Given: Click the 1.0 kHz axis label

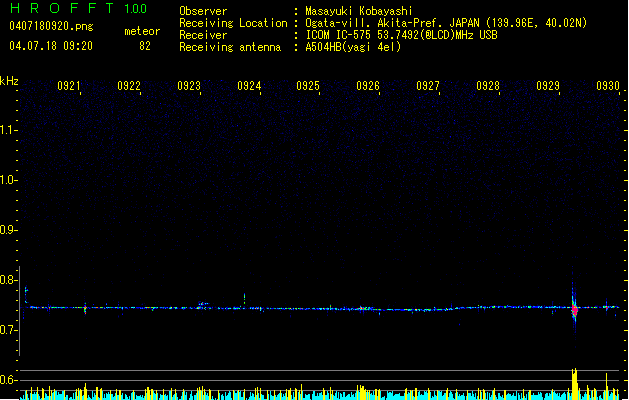Looking at the screenshot, I should pos(8,180).
